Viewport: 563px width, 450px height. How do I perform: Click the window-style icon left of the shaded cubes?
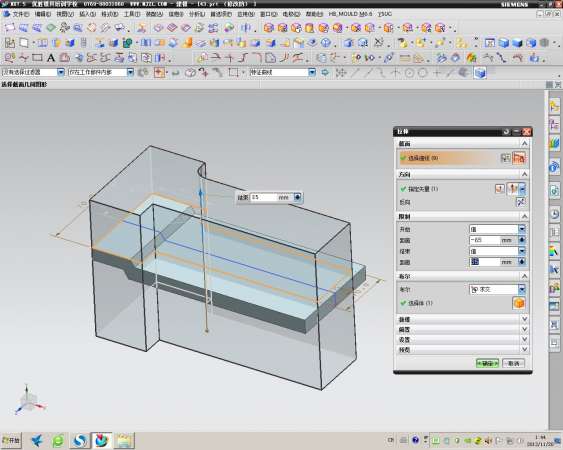(490, 43)
